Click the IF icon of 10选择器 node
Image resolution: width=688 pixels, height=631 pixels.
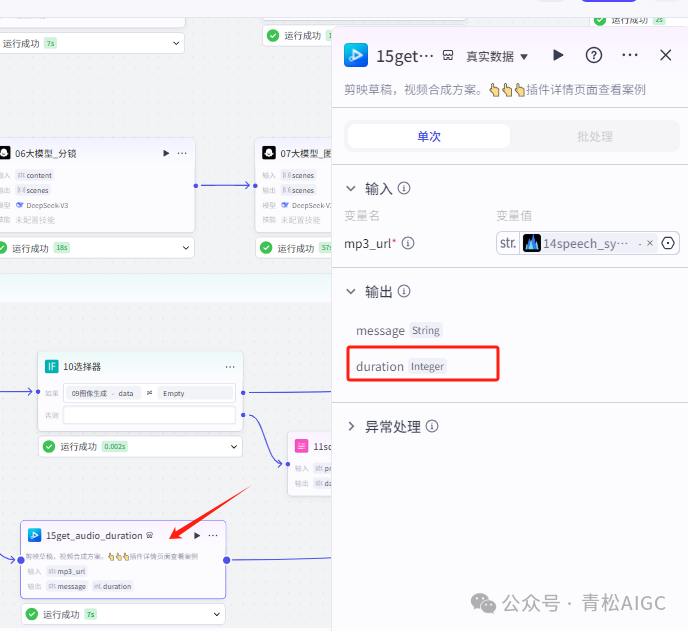pos(51,366)
